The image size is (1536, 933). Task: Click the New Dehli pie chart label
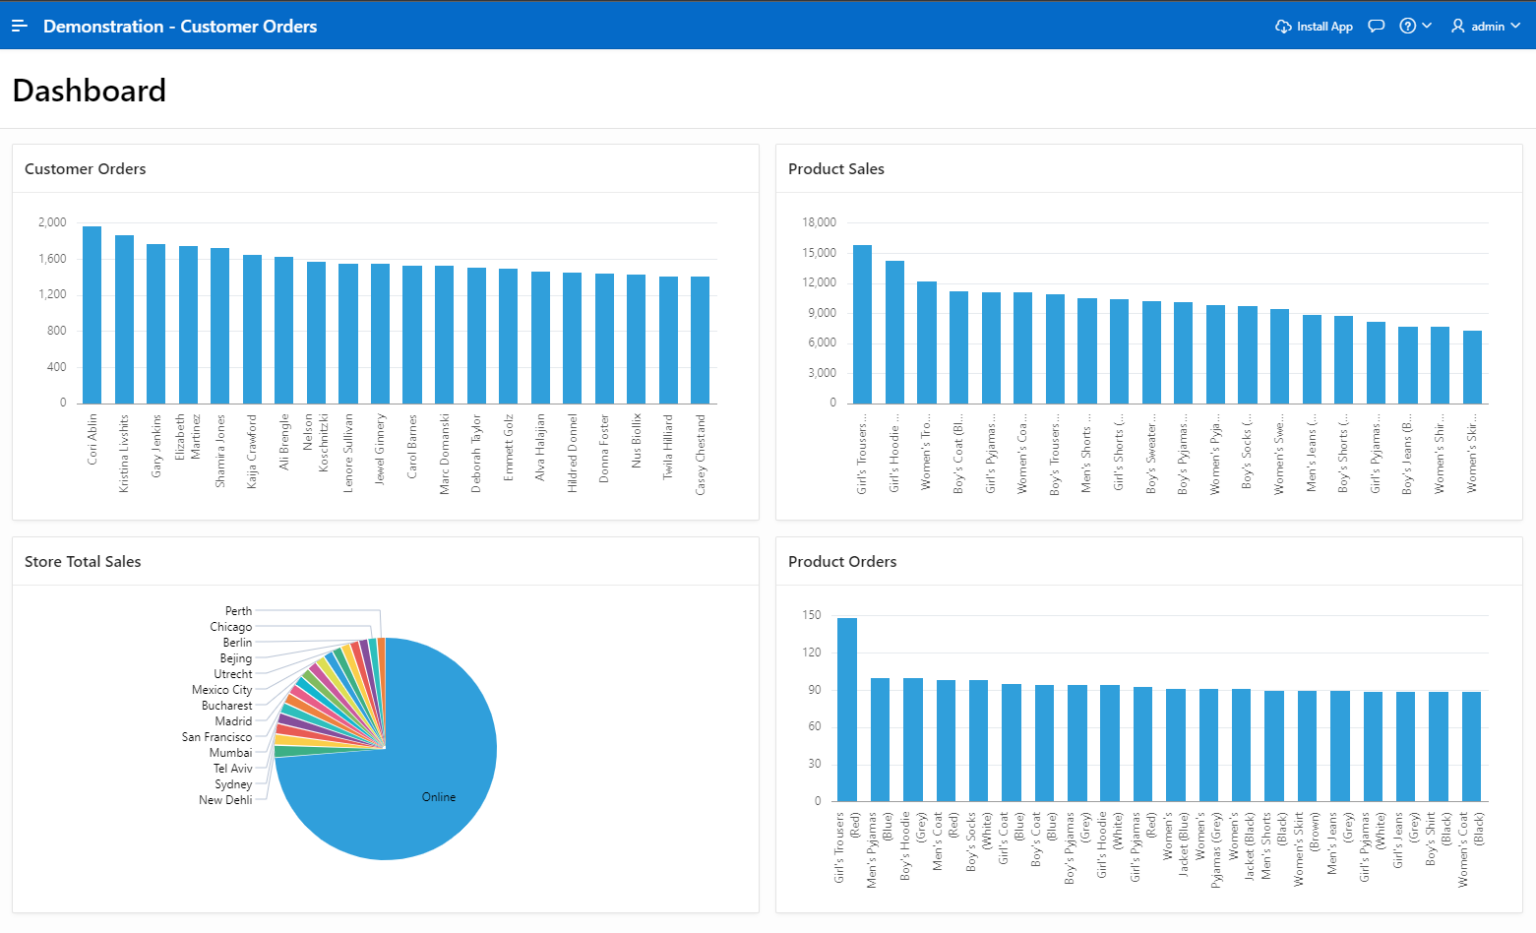point(225,800)
